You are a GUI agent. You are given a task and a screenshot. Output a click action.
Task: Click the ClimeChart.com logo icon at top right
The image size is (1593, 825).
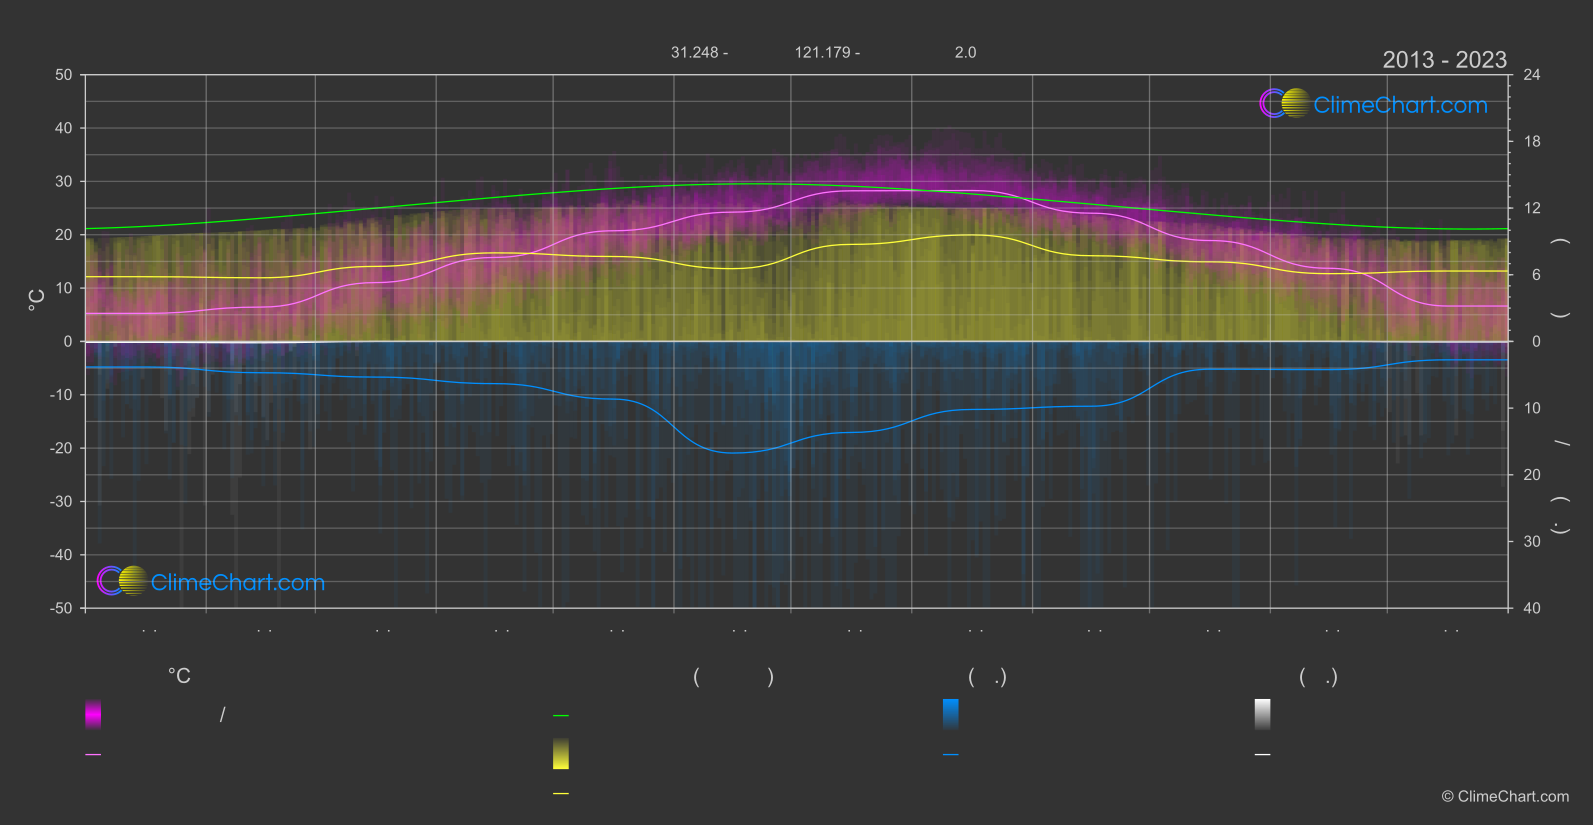[1284, 104]
